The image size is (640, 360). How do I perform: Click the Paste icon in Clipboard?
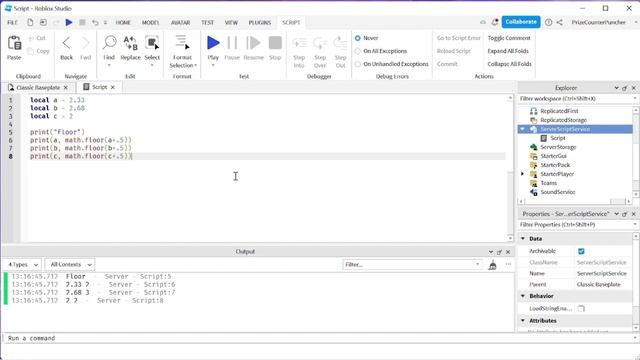click(x=14, y=43)
